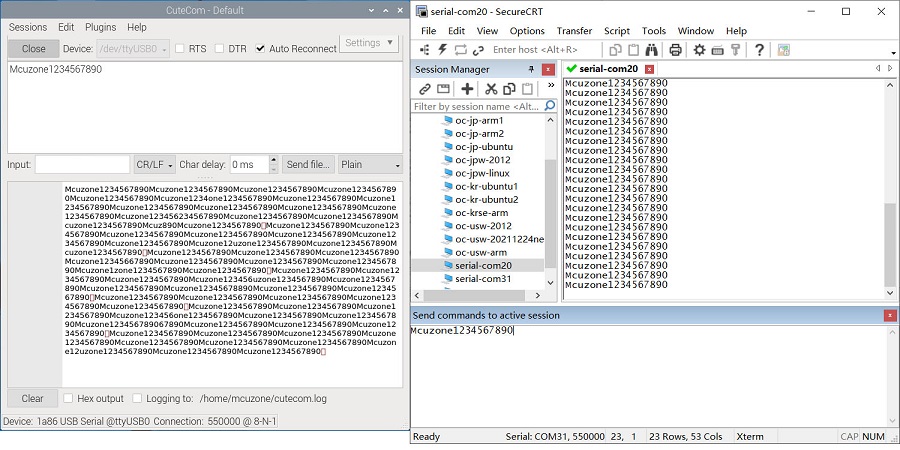
Task: Open Find with the binoculars icon
Action: click(x=651, y=50)
